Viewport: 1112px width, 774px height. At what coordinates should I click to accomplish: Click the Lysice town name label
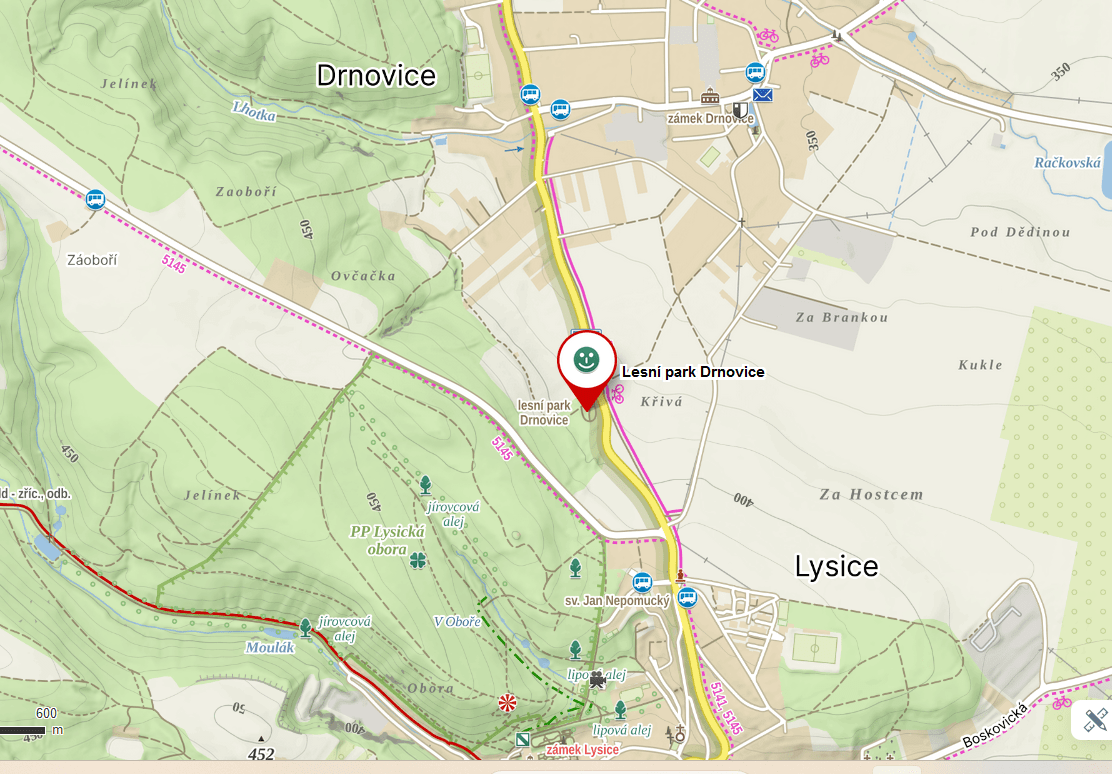(x=836, y=566)
